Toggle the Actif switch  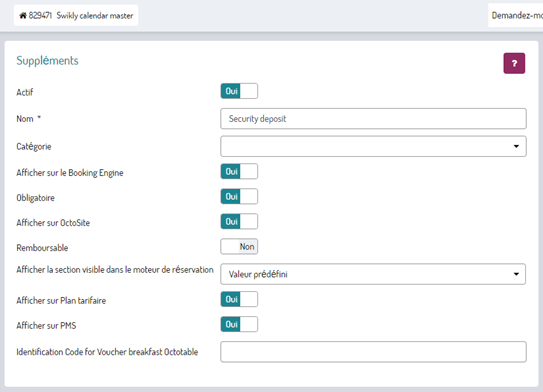(x=239, y=91)
